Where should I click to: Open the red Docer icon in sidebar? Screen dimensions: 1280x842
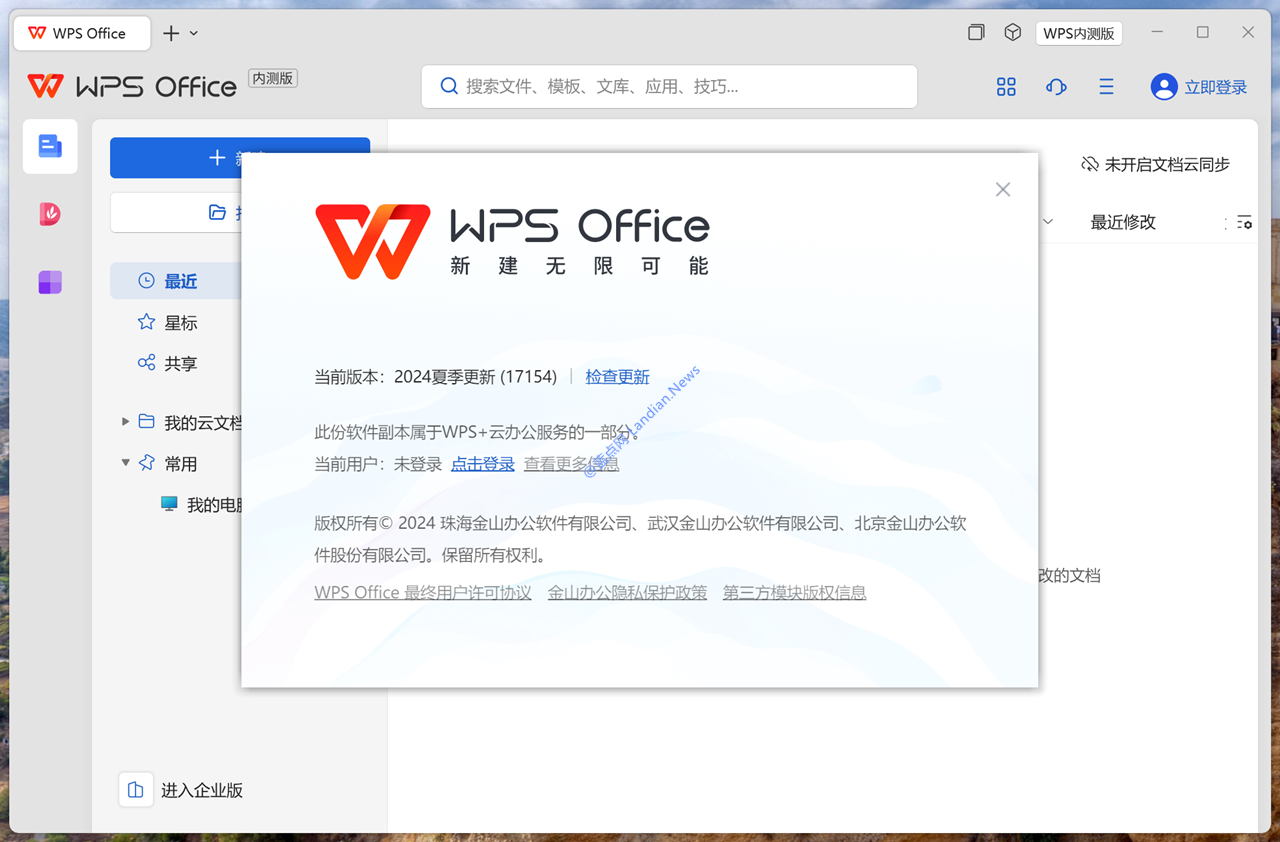click(50, 214)
